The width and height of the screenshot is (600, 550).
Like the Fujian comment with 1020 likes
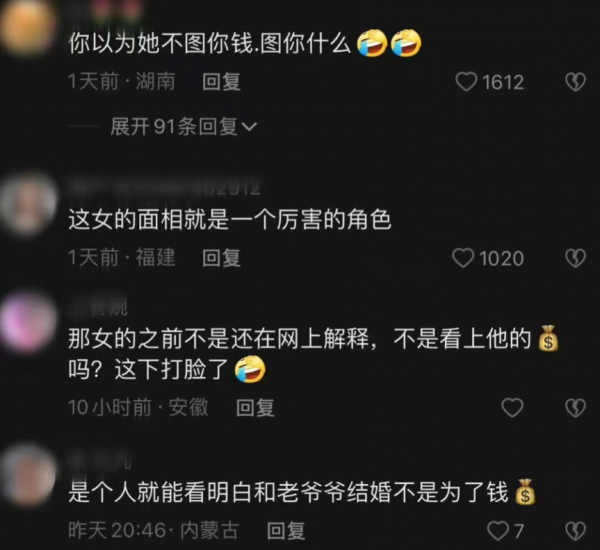pos(463,258)
